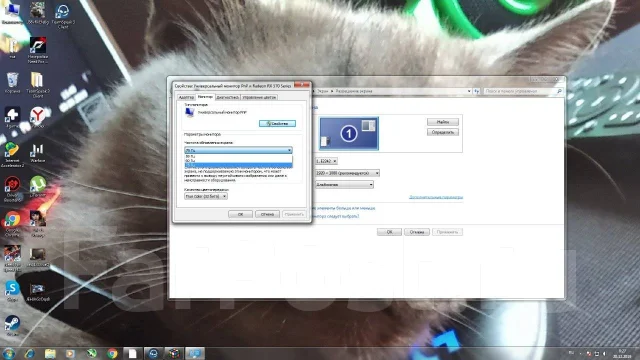The width and height of the screenshot is (640, 360).
Task: Close the monitor properties dialog
Action: tap(302, 85)
